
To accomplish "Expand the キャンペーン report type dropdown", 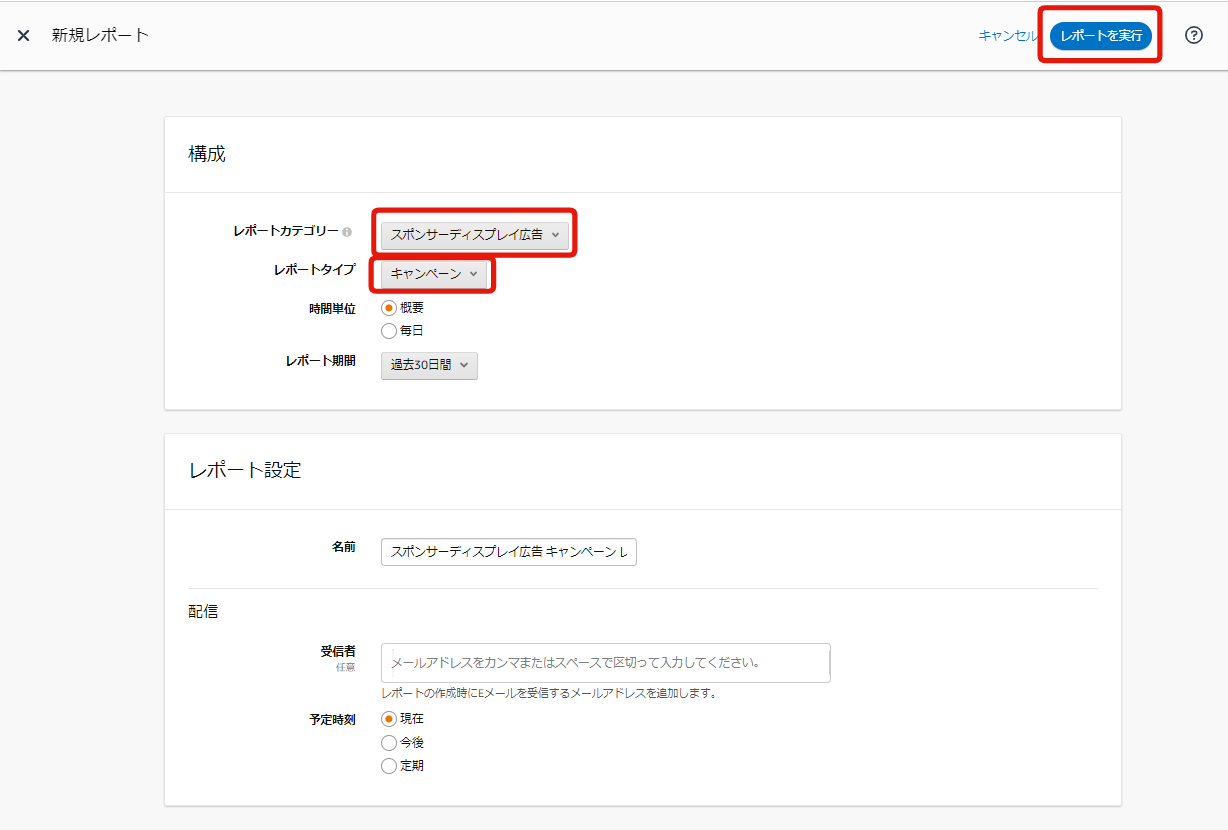I will (x=434, y=274).
